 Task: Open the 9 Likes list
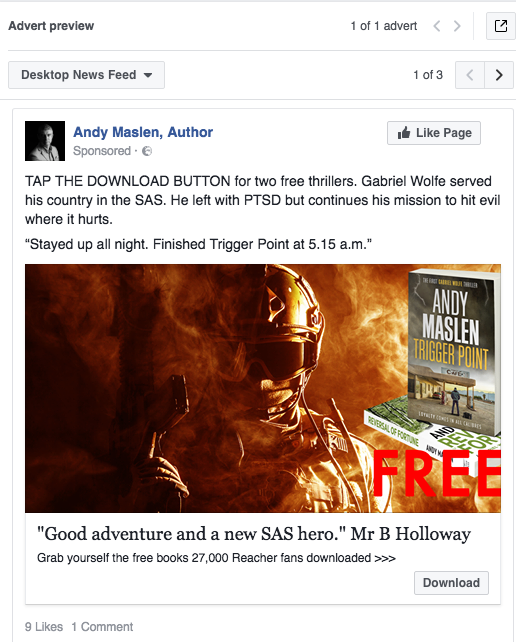coord(44,626)
